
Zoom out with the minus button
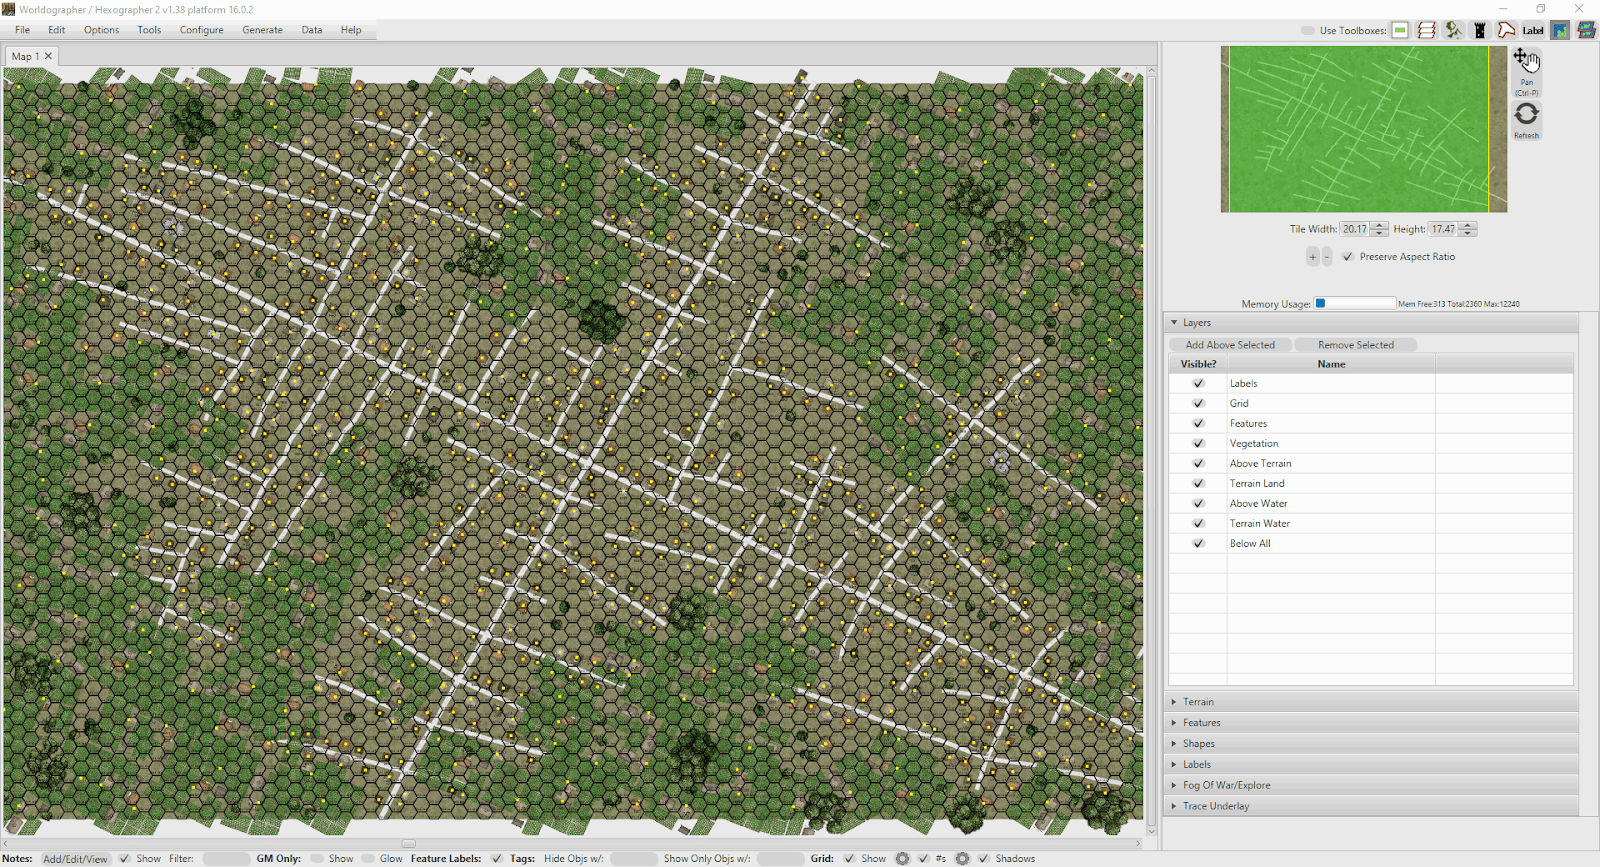[x=1327, y=257]
